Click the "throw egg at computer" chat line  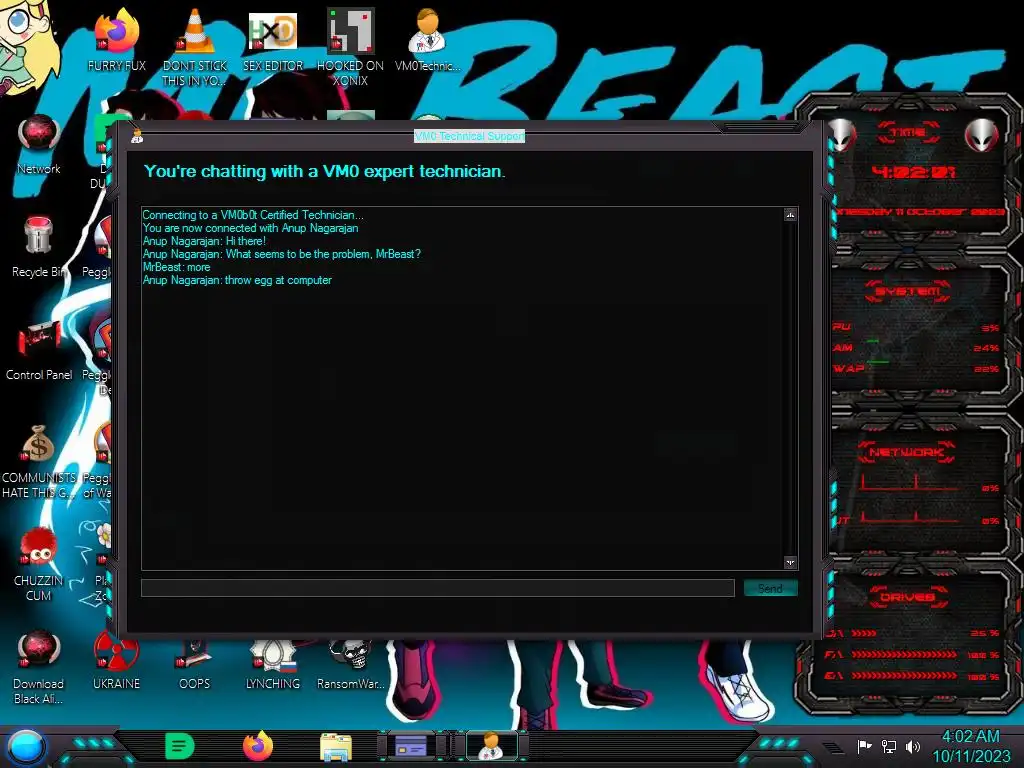(x=237, y=280)
